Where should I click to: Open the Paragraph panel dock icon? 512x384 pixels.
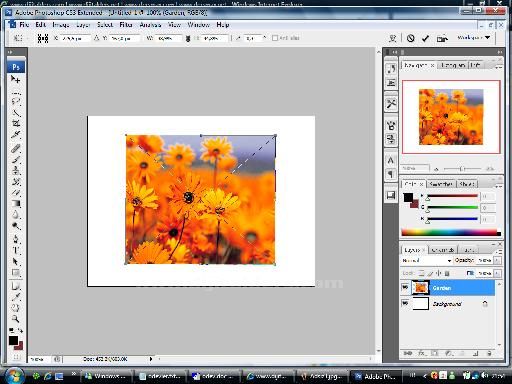click(391, 174)
